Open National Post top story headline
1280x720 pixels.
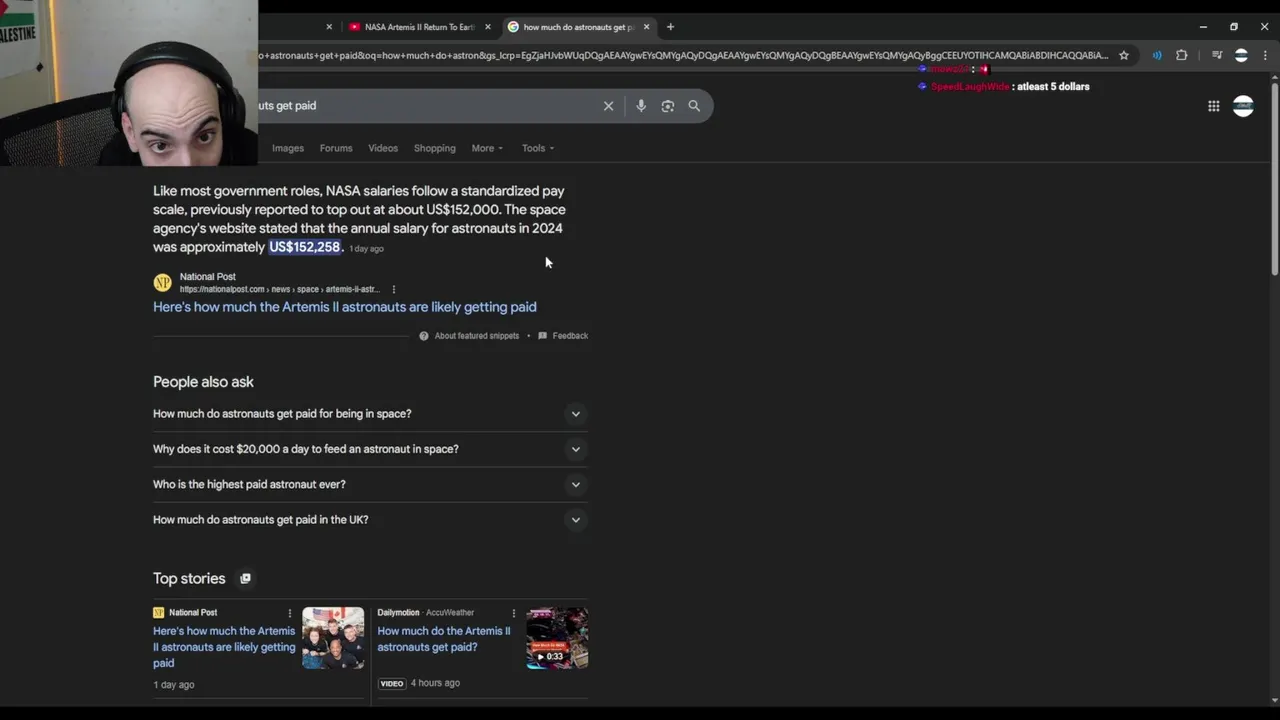pyautogui.click(x=224, y=647)
